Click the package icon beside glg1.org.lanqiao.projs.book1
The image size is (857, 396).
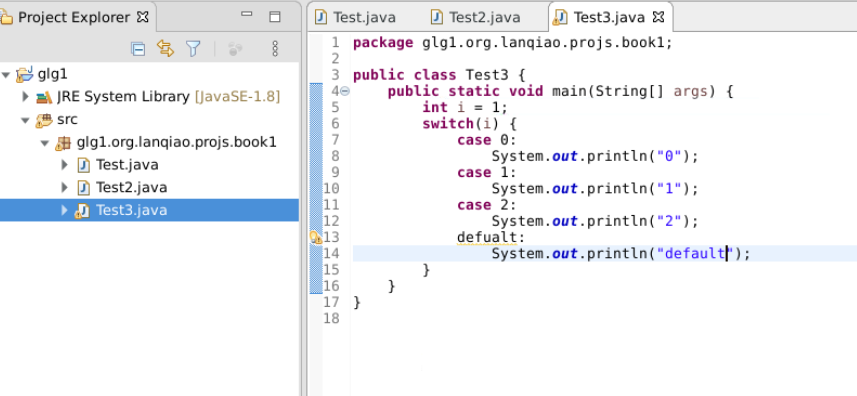(63, 143)
